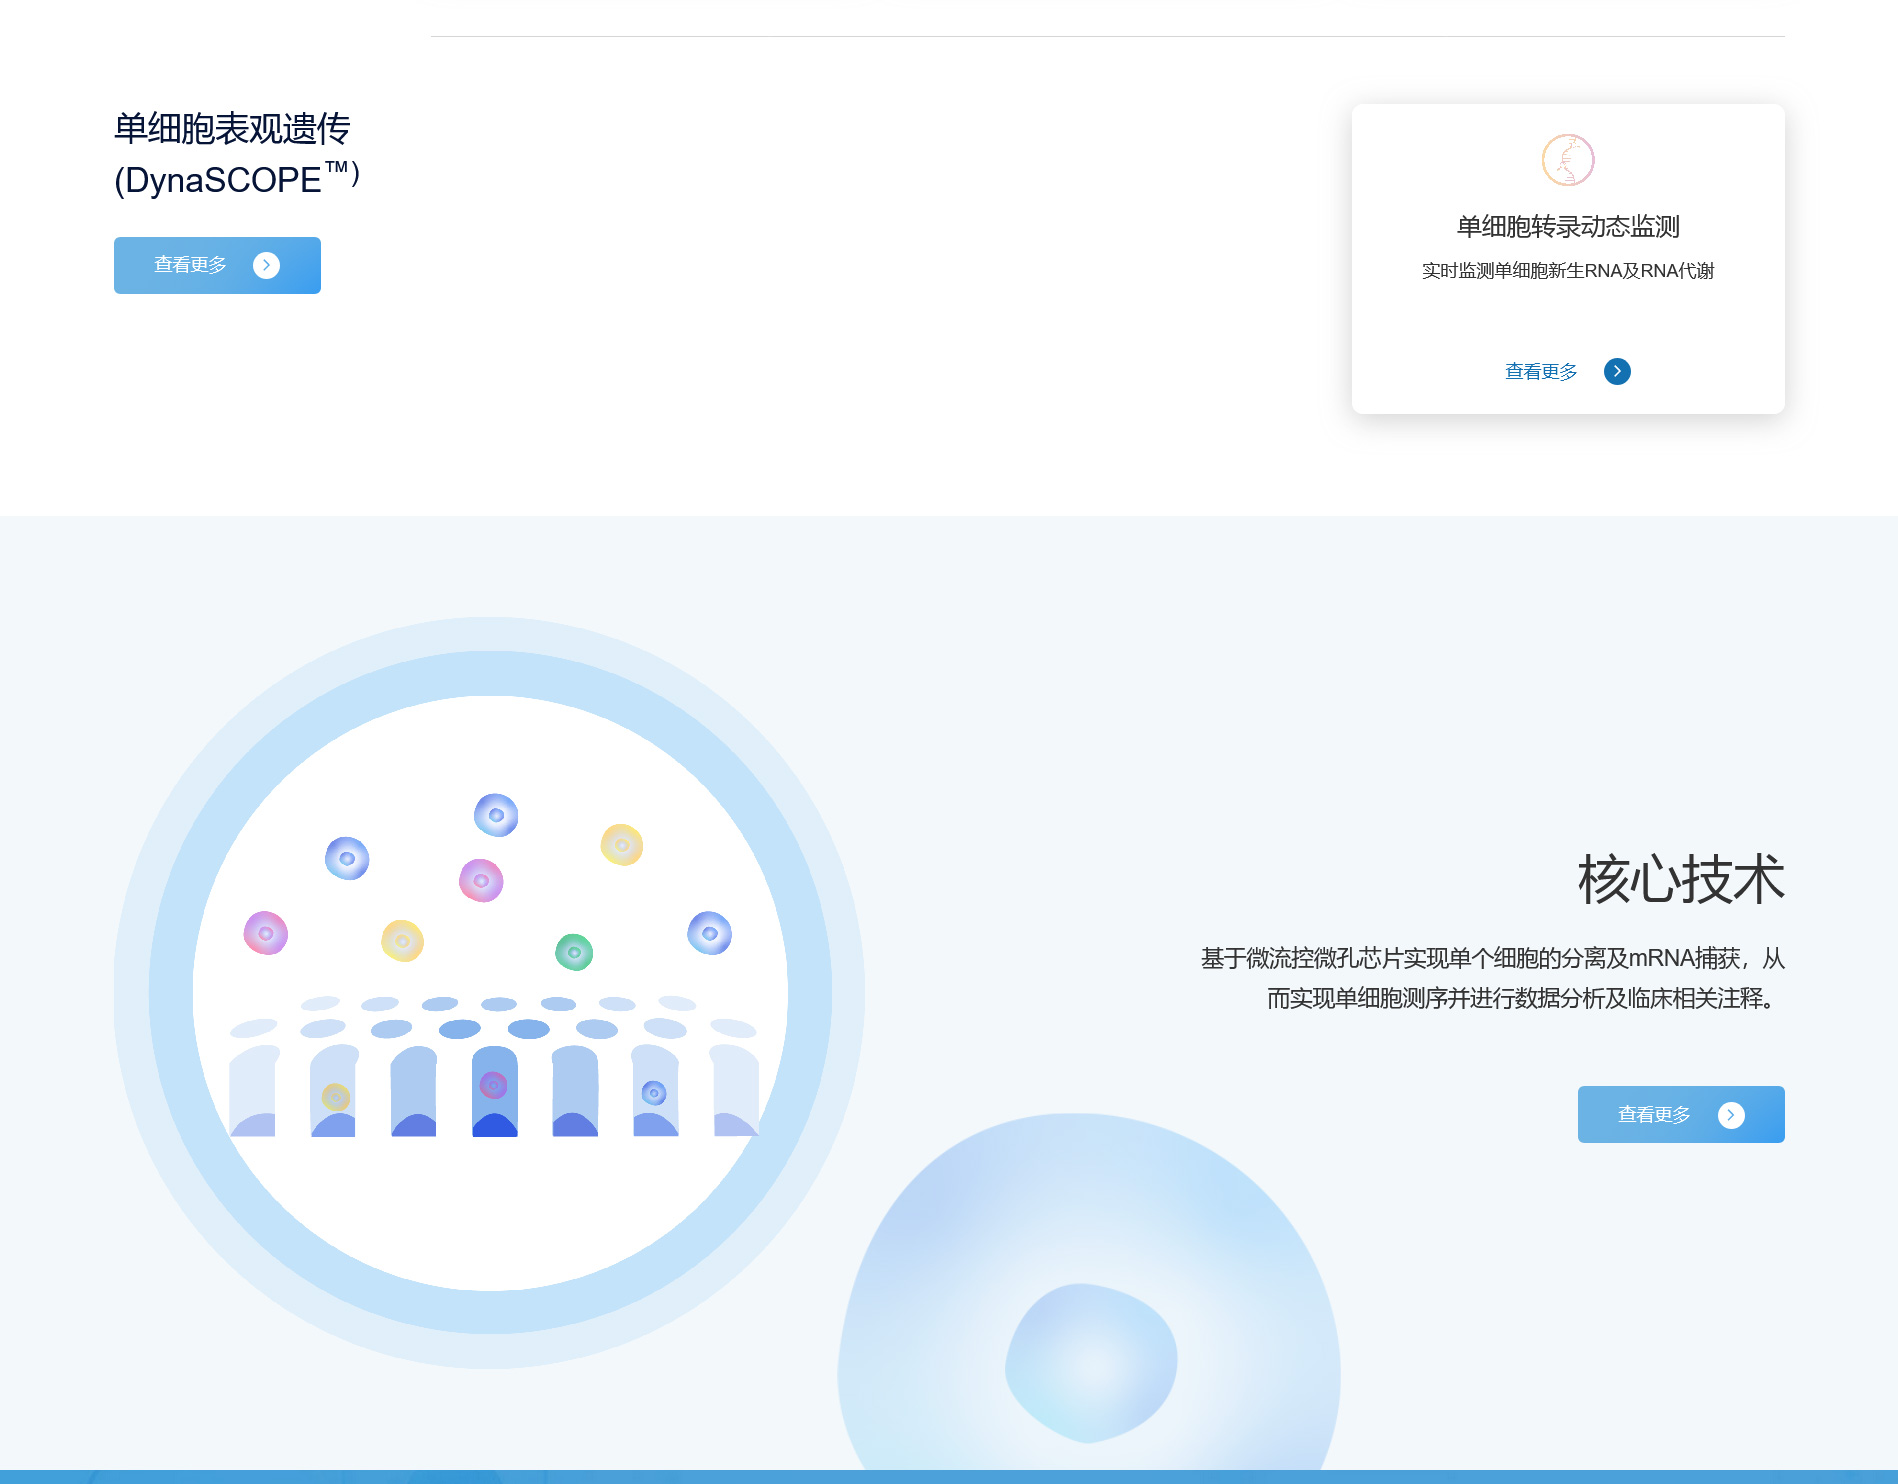Viewport: 1898px width, 1484px height.
Task: Click the leftmost pink floating cell
Action: (266, 933)
